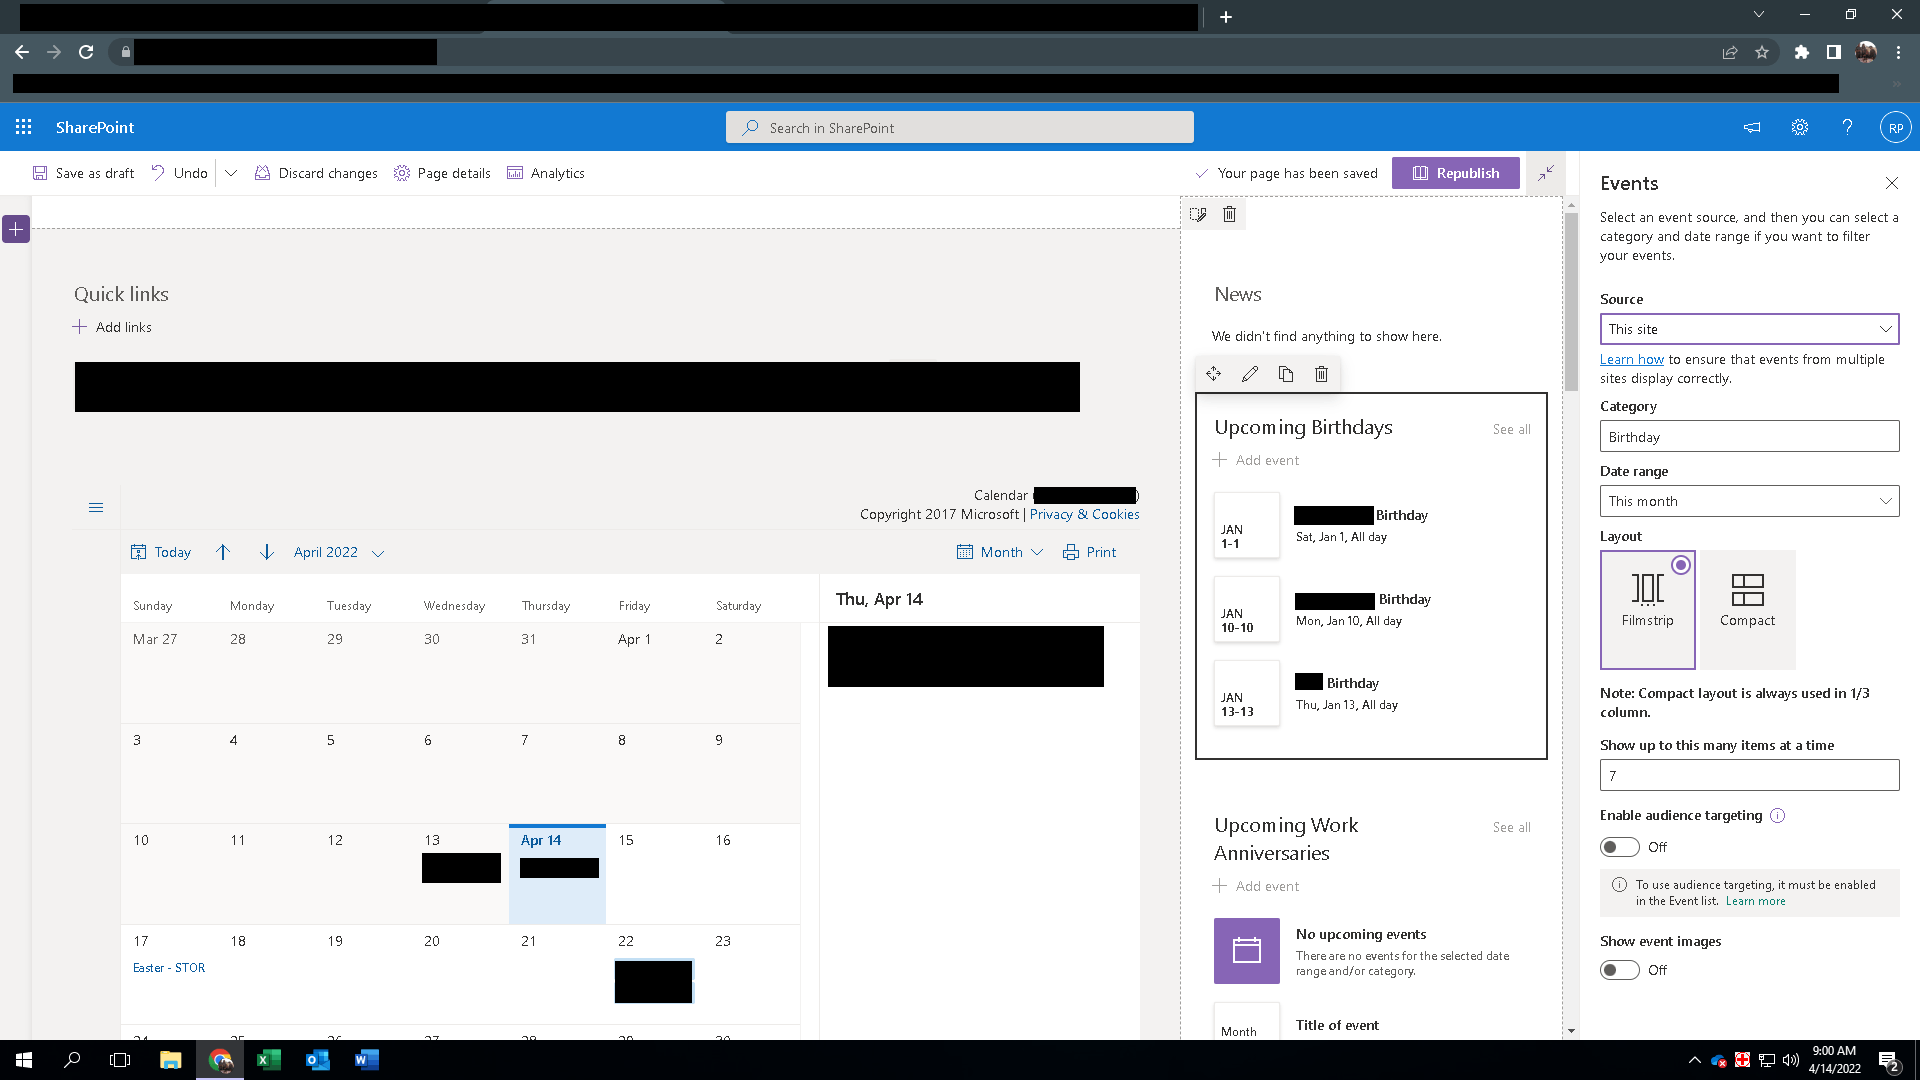The image size is (1920, 1080).
Task: Select the Filmstrip layout option
Action: point(1648,609)
